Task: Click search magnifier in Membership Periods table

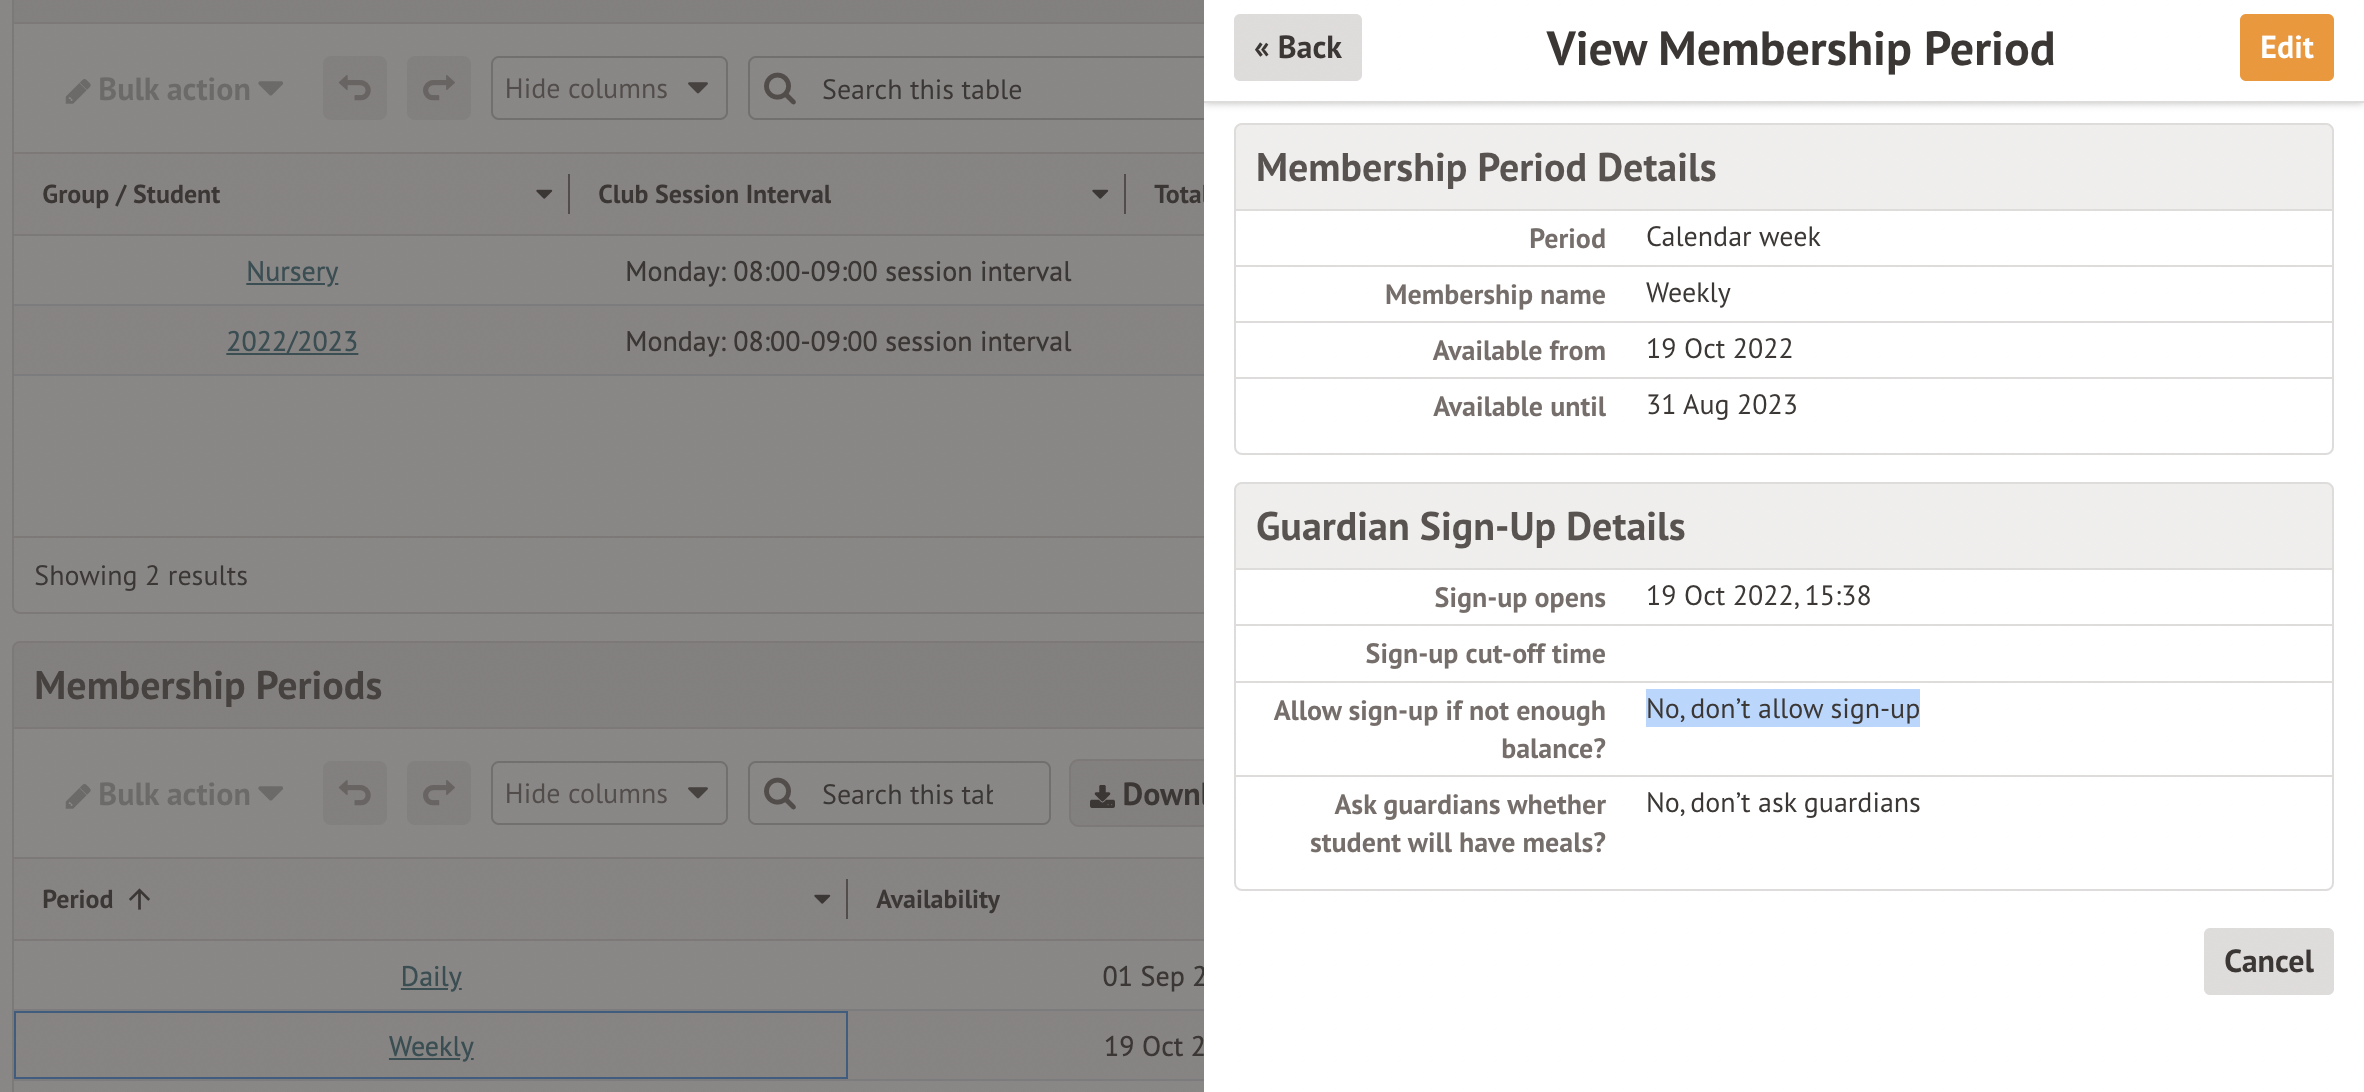Action: (x=780, y=794)
